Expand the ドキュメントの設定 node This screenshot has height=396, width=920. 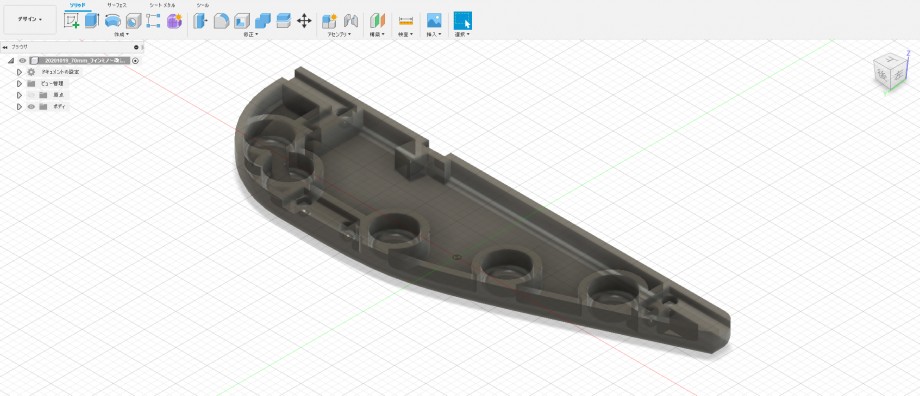[19, 72]
